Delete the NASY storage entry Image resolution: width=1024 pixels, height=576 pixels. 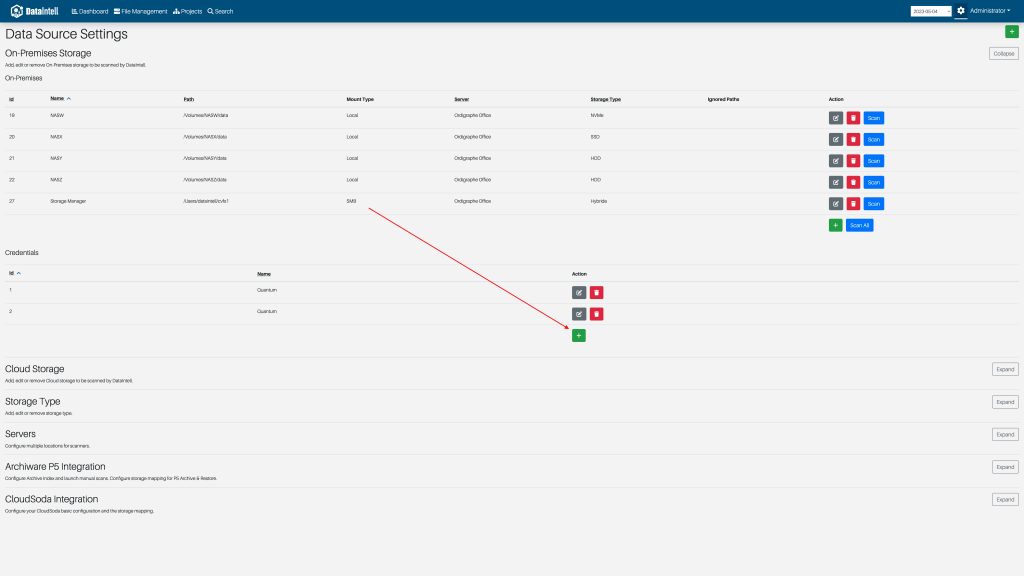coord(853,161)
